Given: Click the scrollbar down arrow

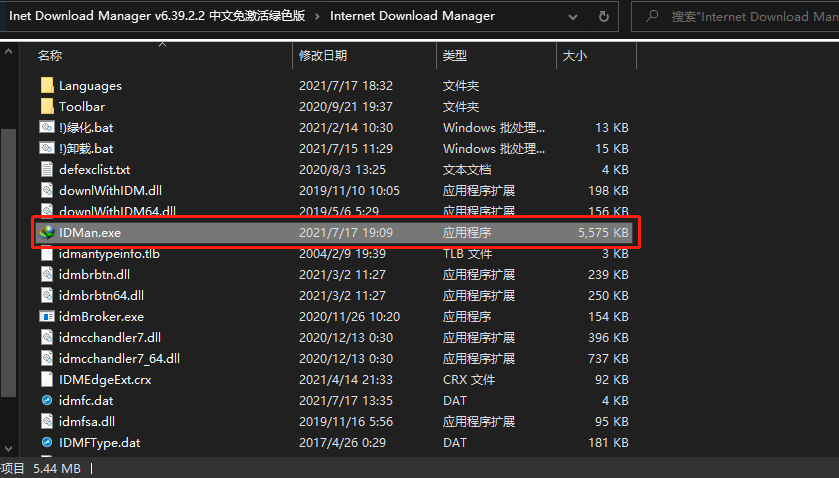Looking at the screenshot, I should click(x=8, y=449).
